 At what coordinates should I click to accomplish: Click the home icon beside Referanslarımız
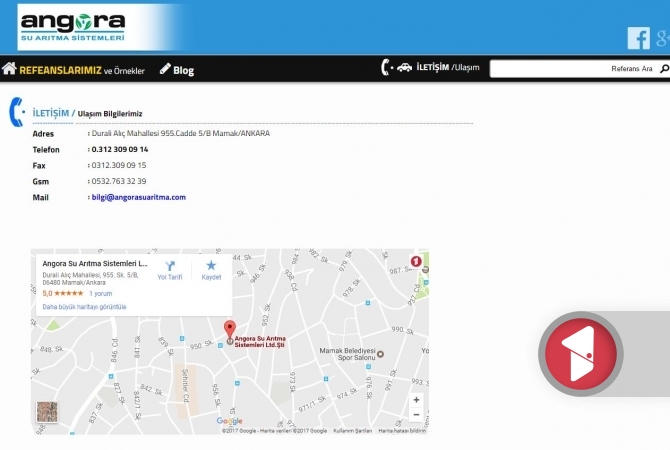9,68
